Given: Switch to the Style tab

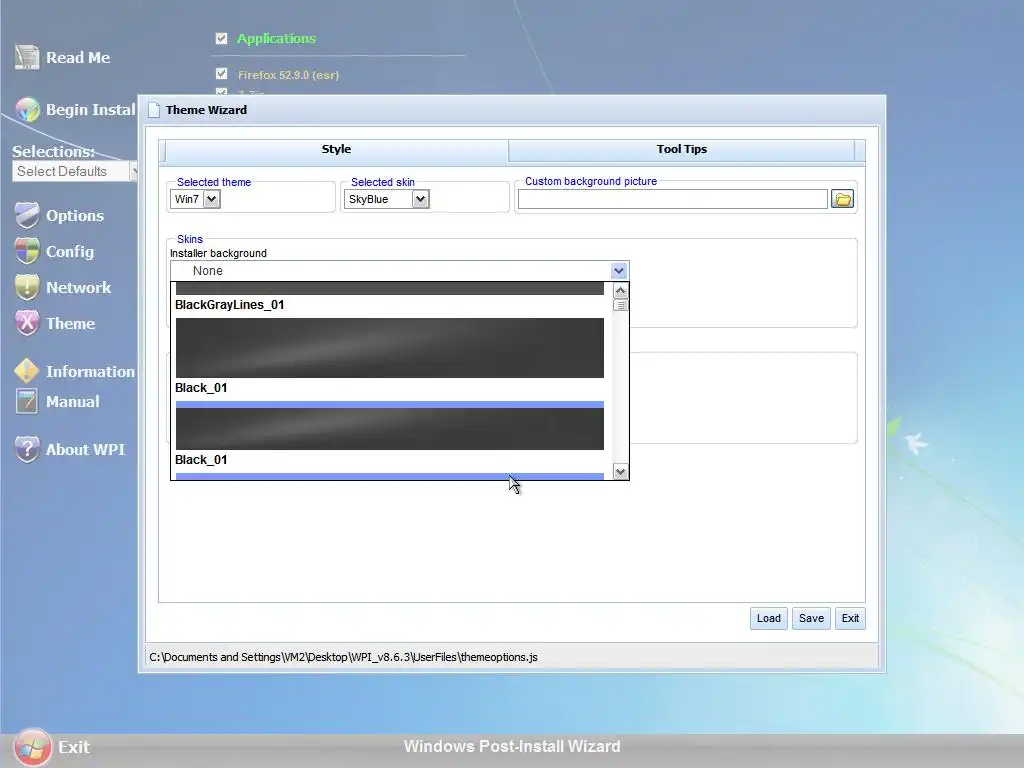Looking at the screenshot, I should click(x=336, y=149).
